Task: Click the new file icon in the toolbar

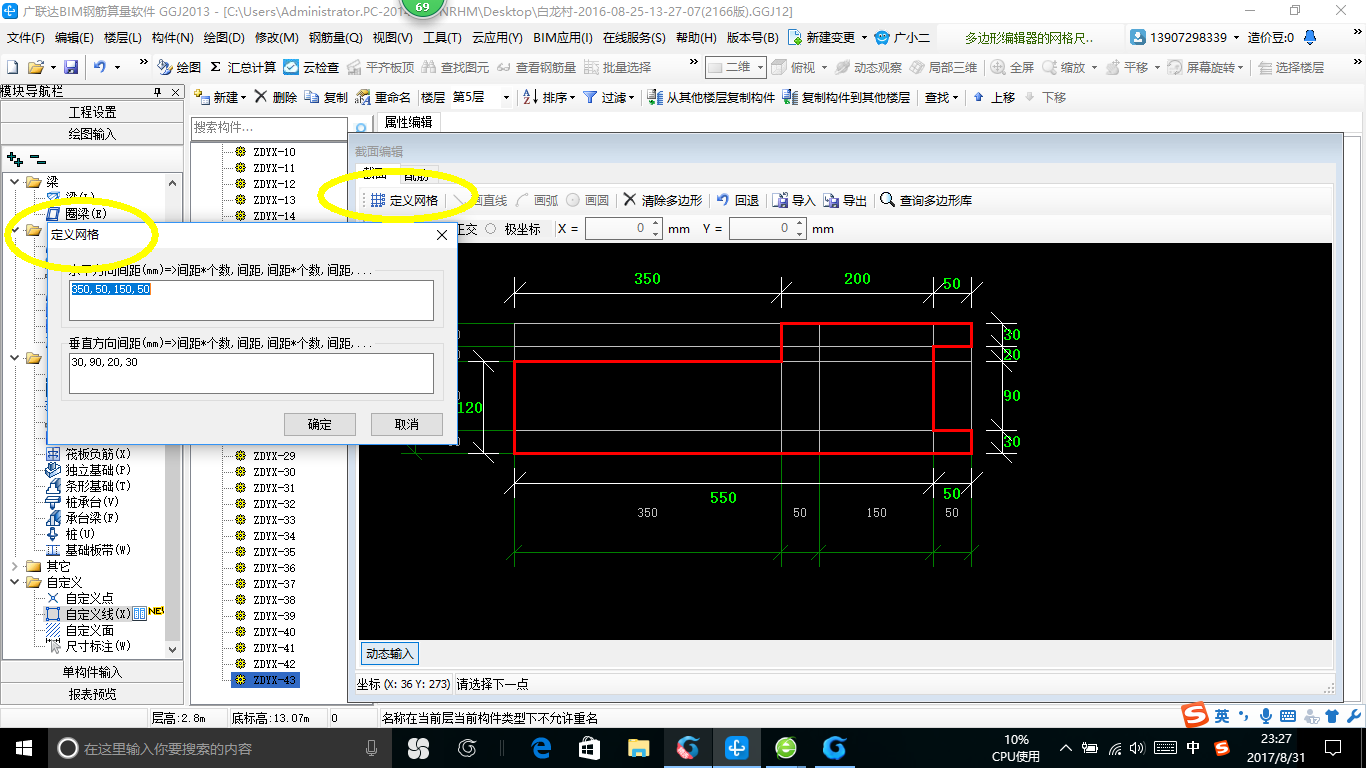Action: pyautogui.click(x=12, y=67)
